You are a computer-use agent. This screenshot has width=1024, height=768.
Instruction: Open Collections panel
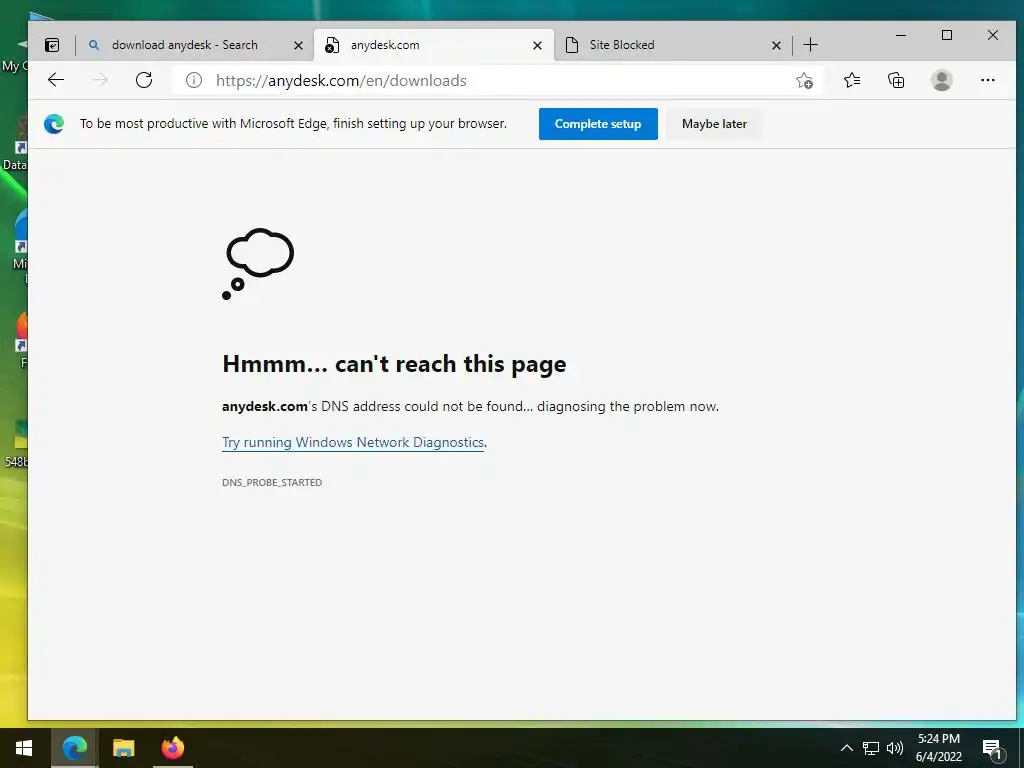click(896, 80)
